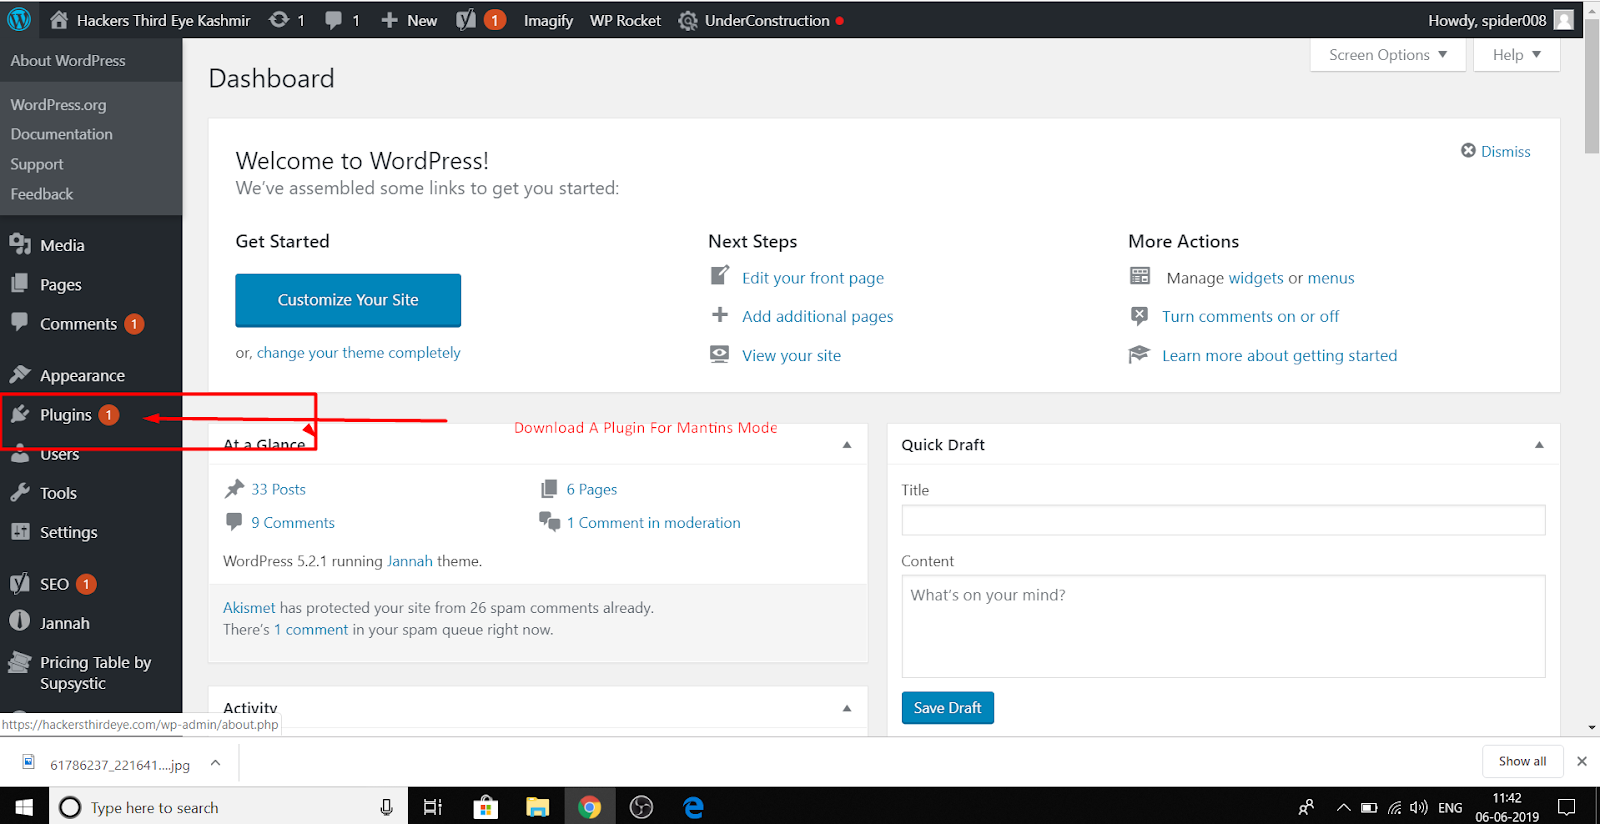Click the SEO Yoast icon in sidebar
Viewport: 1600px width, 824px height.
[20, 583]
